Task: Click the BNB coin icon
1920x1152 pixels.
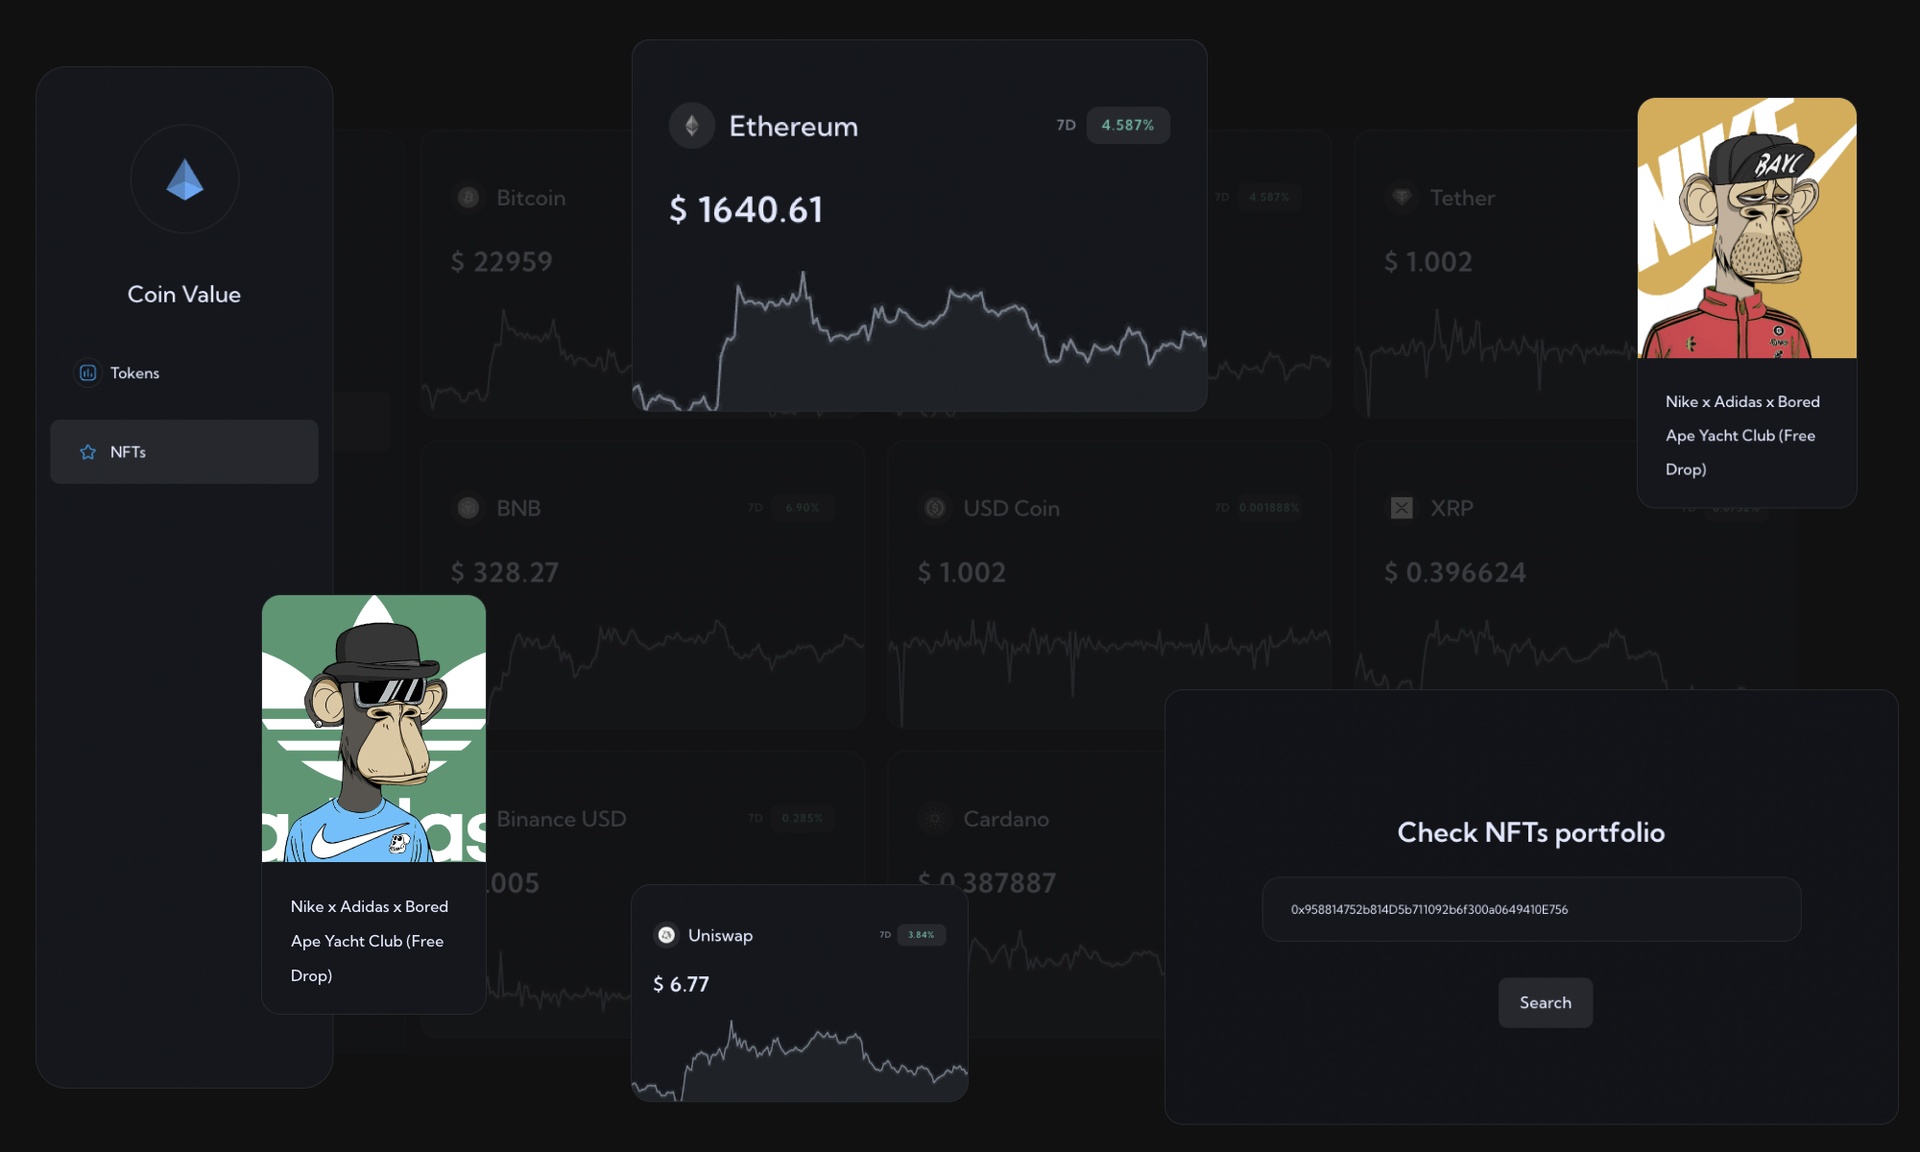Action: [x=468, y=508]
